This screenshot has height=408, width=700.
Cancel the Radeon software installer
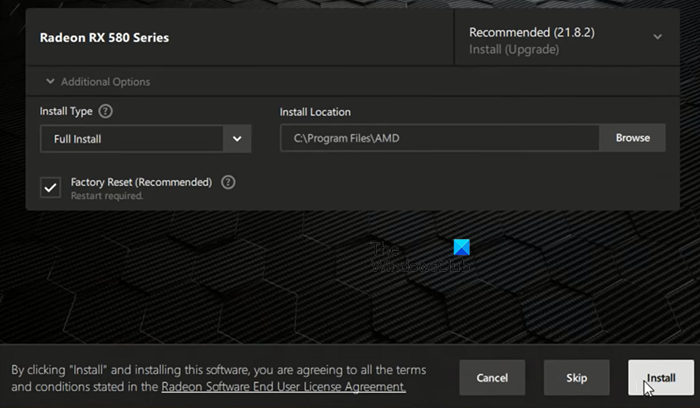(x=492, y=378)
